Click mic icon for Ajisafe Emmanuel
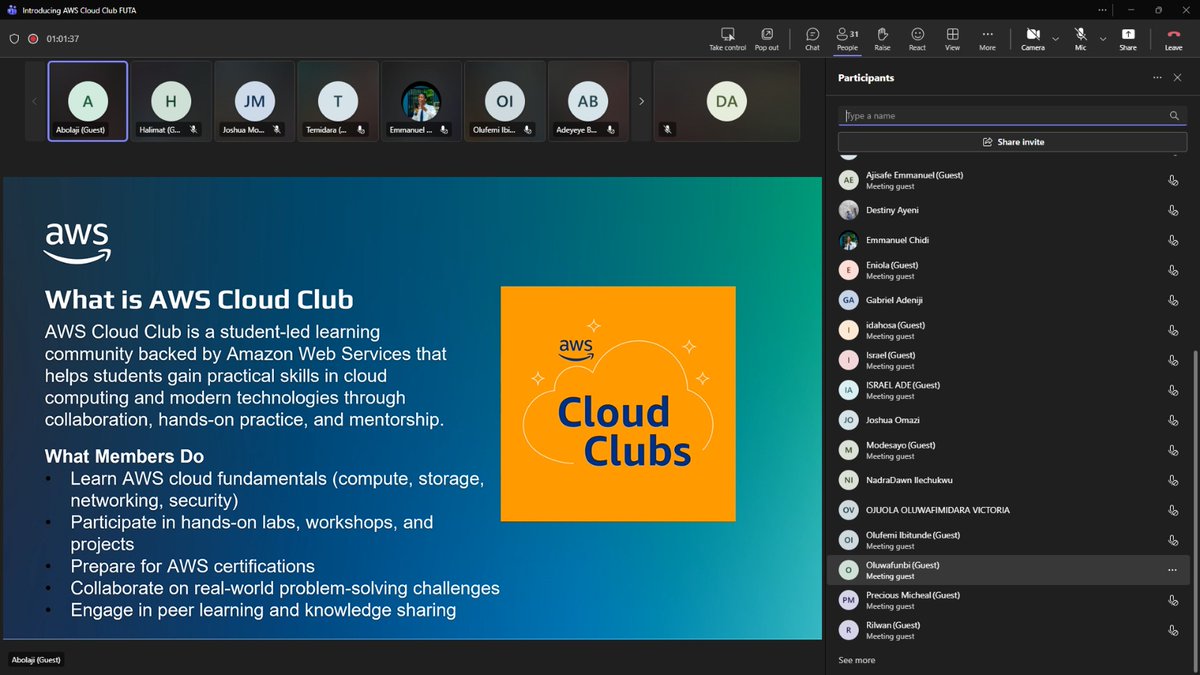 (1172, 181)
